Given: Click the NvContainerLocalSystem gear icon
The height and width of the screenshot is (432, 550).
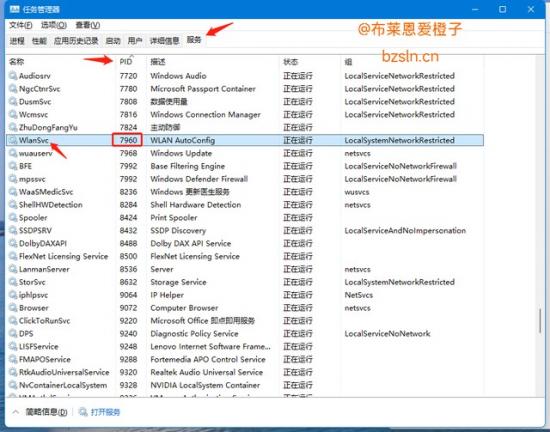Looking at the screenshot, I should coord(13,385).
